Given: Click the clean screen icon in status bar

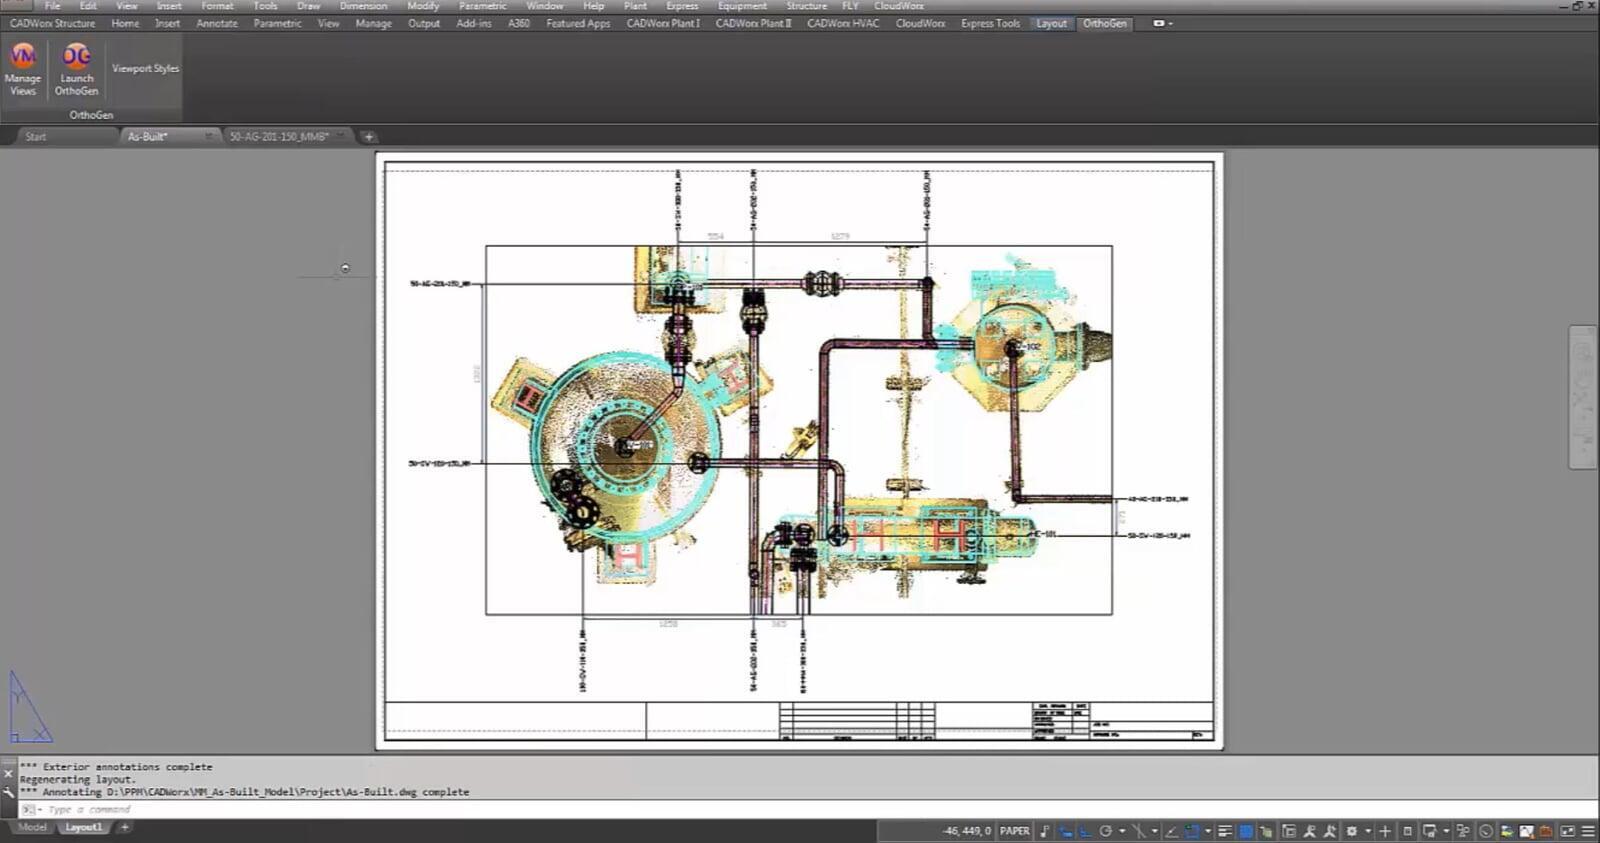Looking at the screenshot, I should 1567,831.
